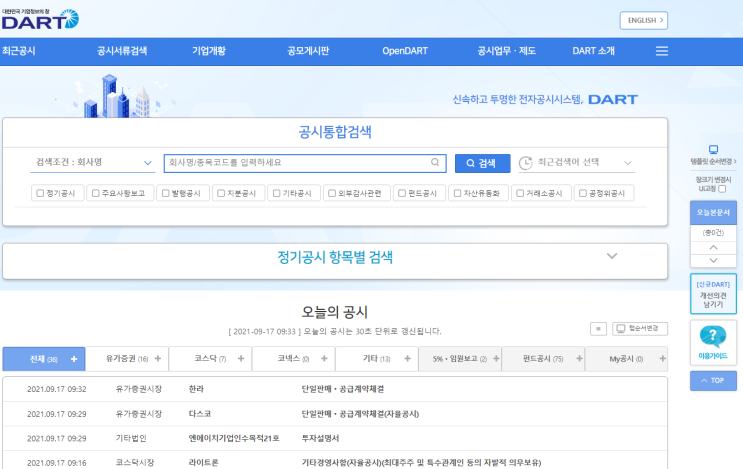743x469 pixels.
Task: Check the 정기공시 checkbox
Action: point(40,193)
